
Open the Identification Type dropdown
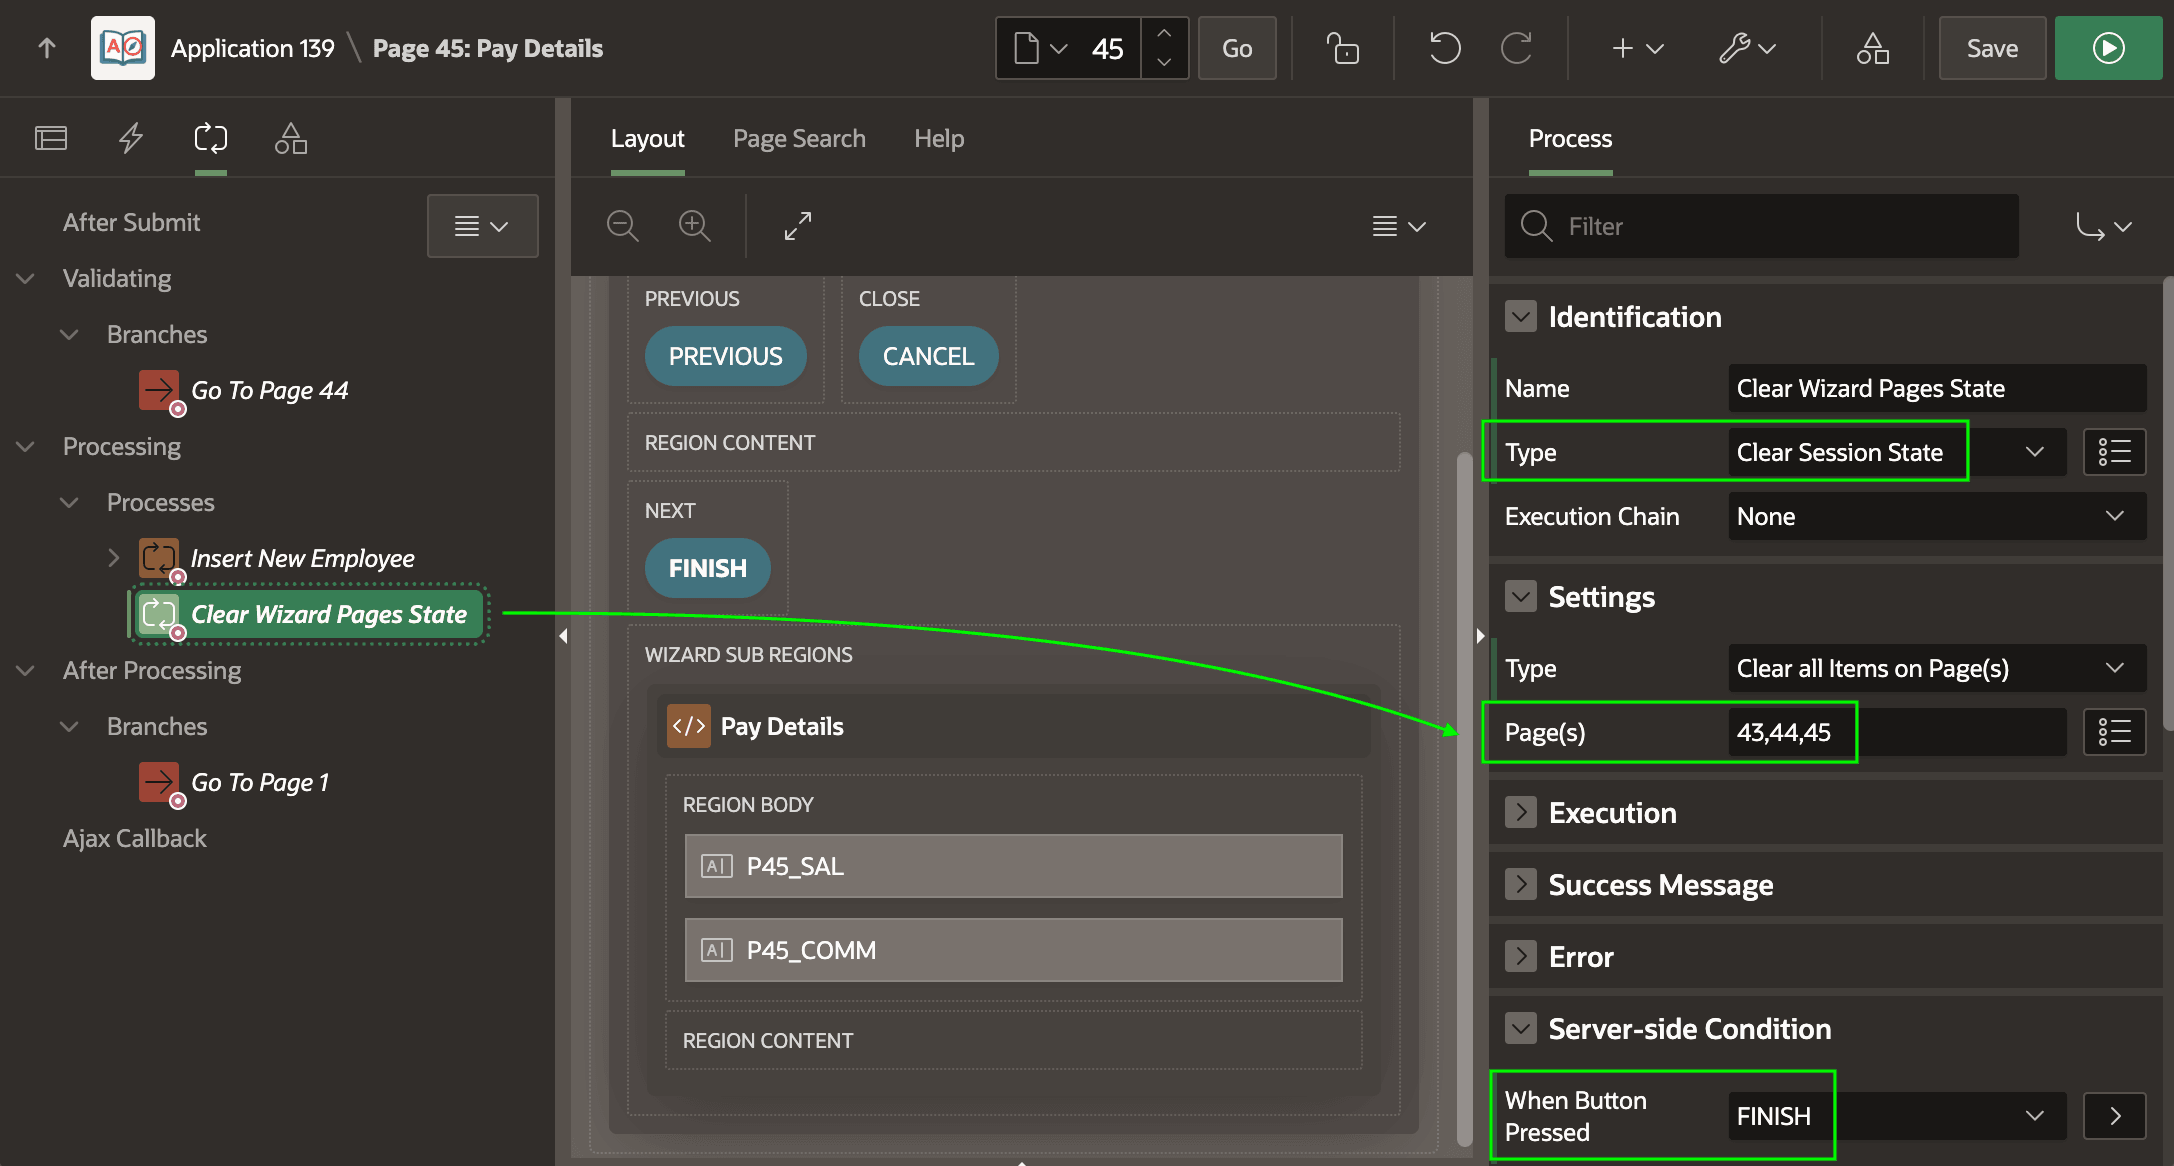1897,452
